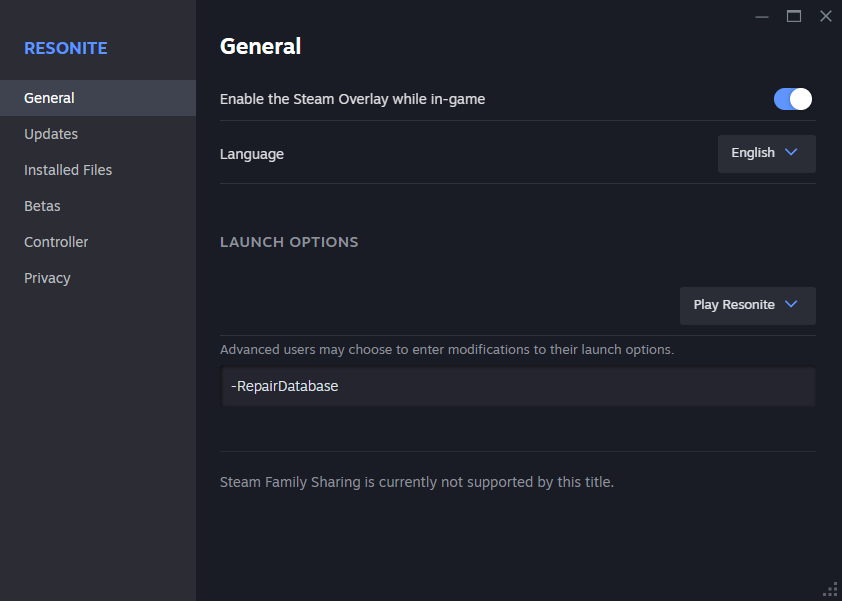The width and height of the screenshot is (842, 601).
Task: Click the General page heading
Action: click(260, 46)
